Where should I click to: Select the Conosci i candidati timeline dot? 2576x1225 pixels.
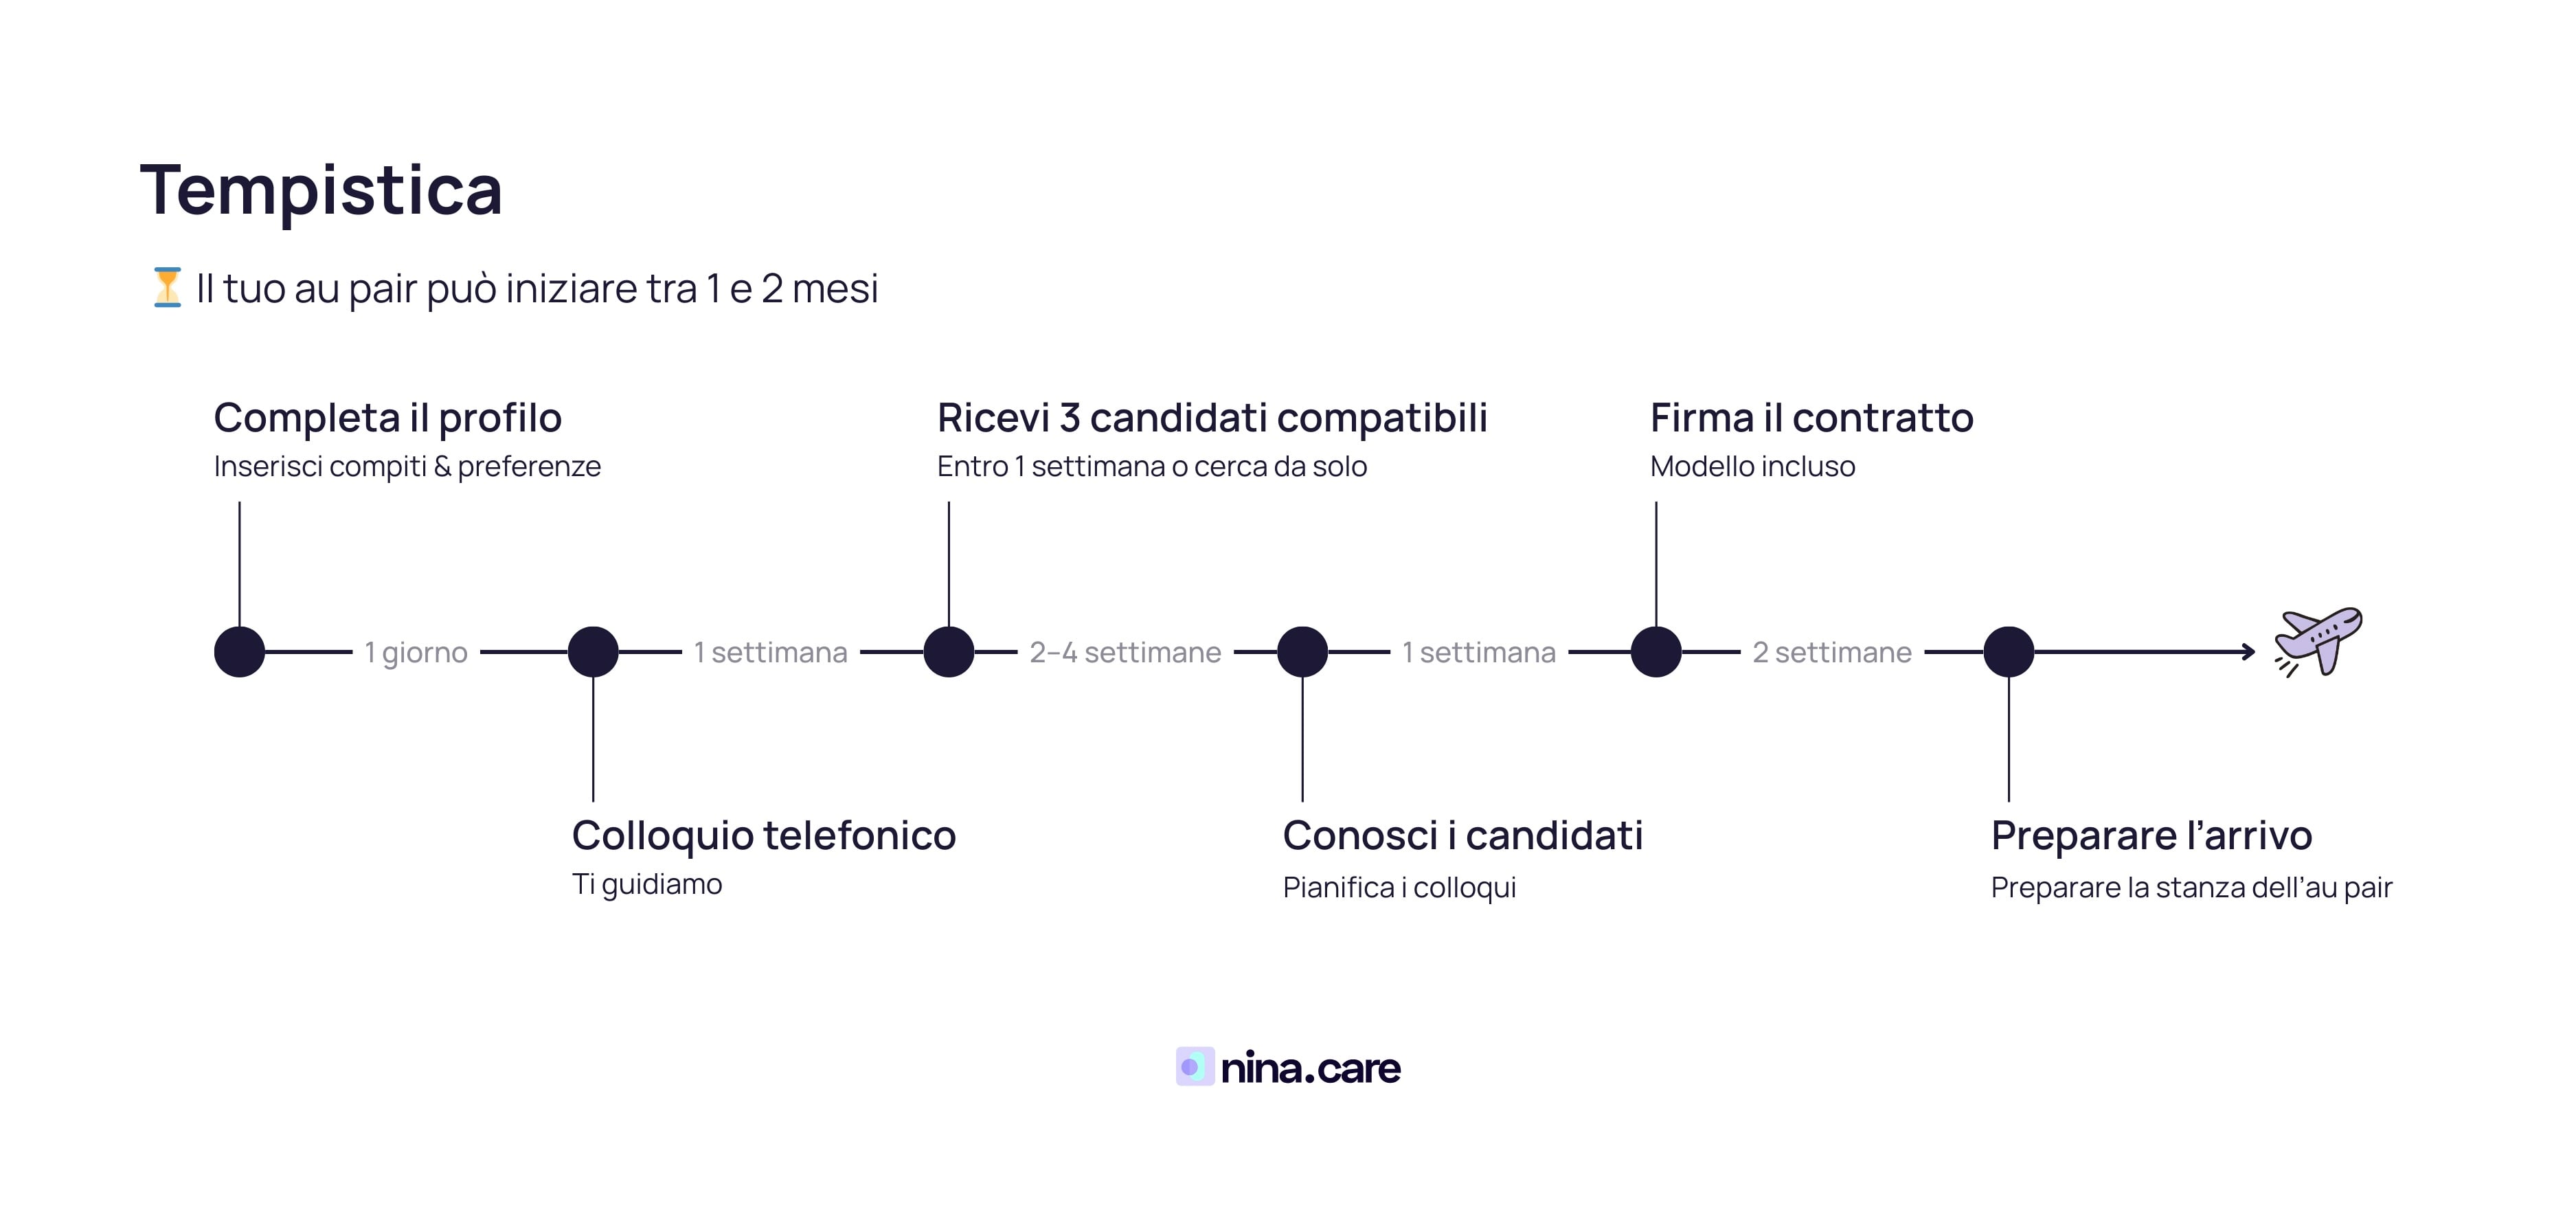coord(1302,652)
